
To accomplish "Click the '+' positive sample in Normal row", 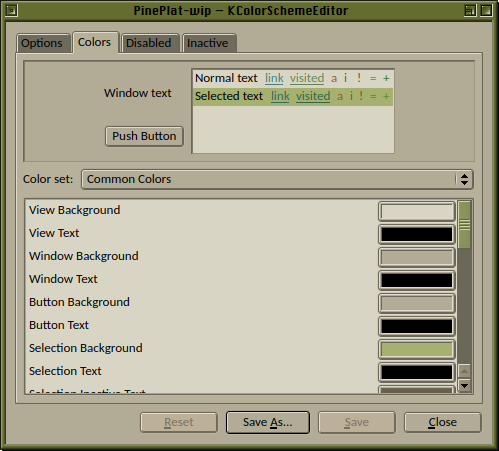I will point(386,79).
